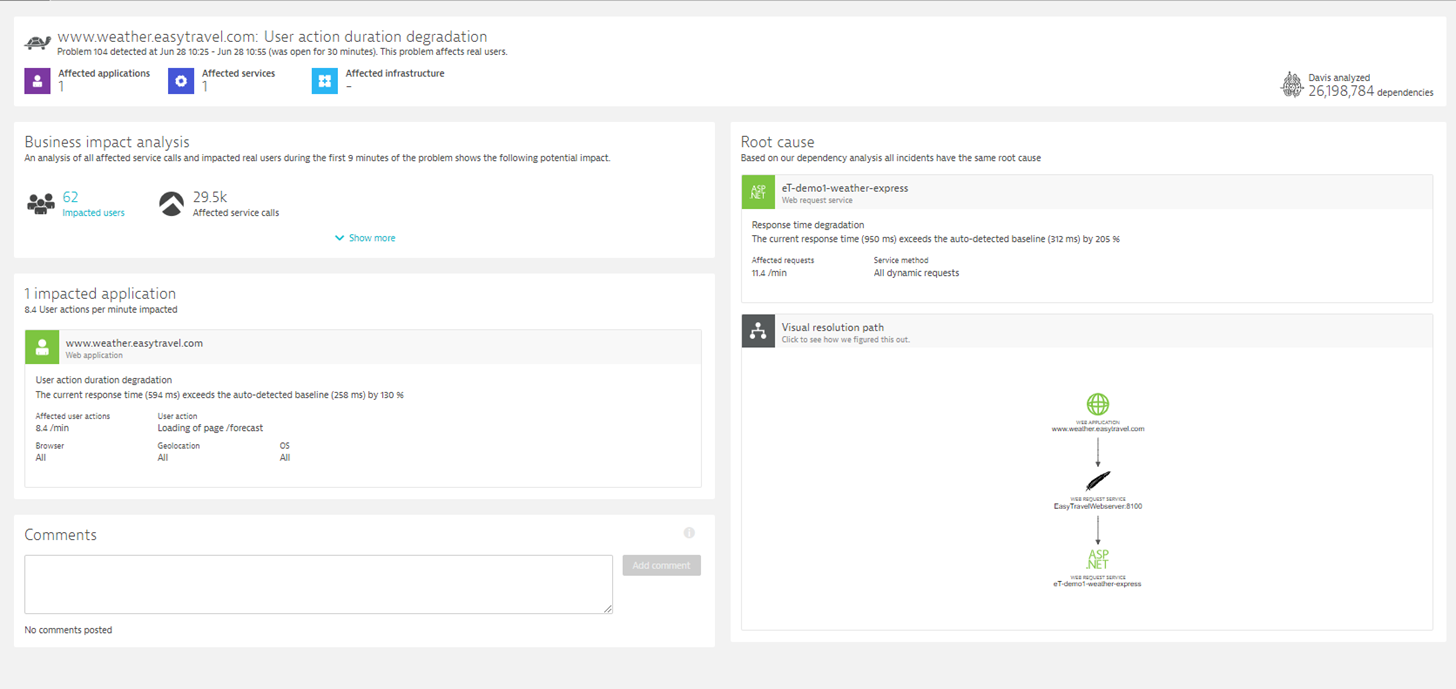Expand Show more in Business impact analysis
1456x689 pixels.
[365, 238]
